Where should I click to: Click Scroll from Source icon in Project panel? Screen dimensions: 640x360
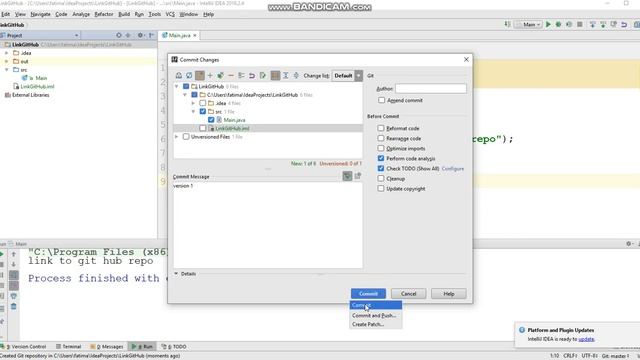(x=119, y=35)
